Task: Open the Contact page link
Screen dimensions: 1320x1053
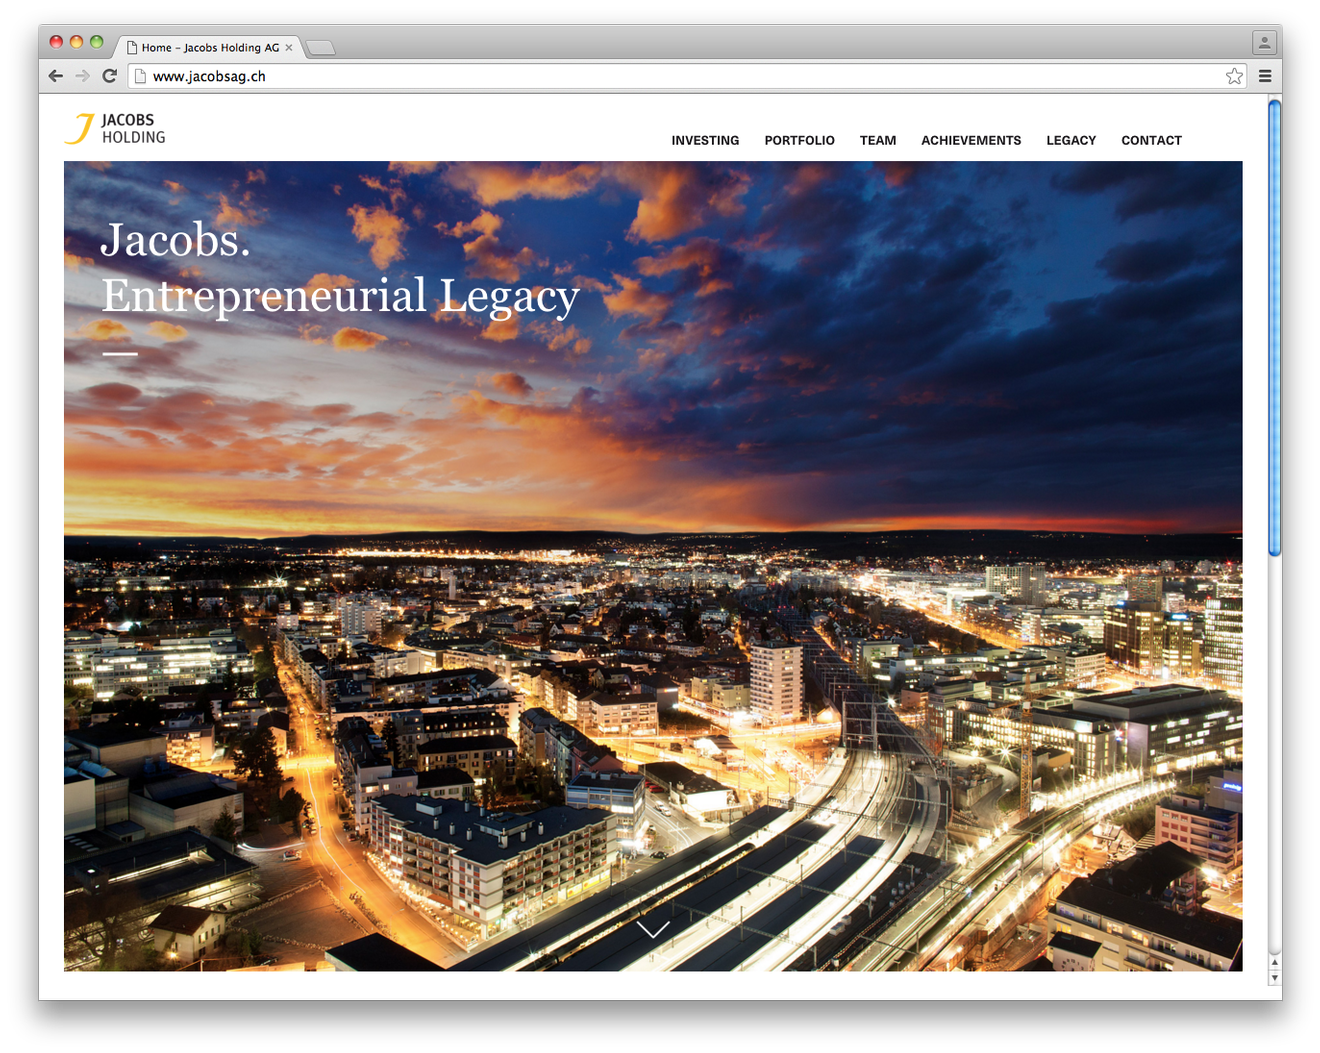Action: point(1151,140)
